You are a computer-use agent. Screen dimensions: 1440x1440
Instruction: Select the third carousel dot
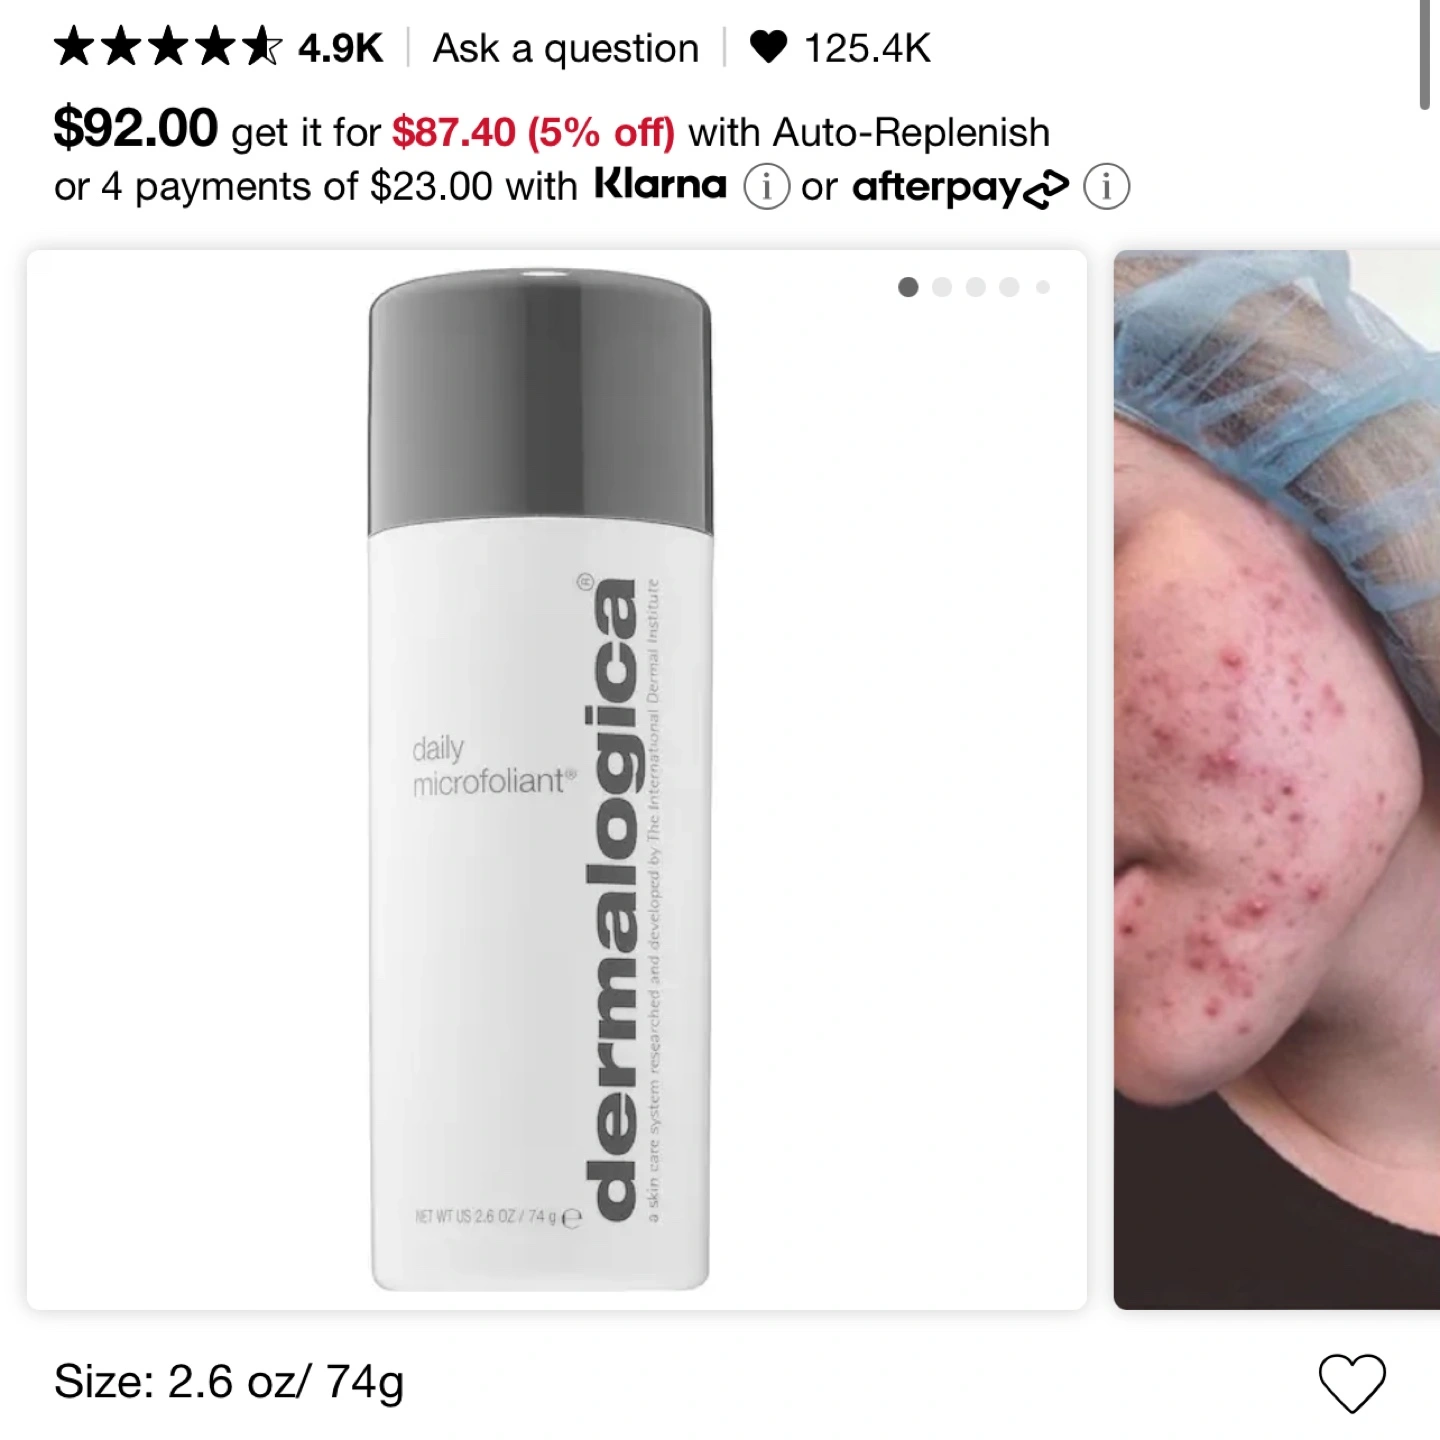coord(976,287)
